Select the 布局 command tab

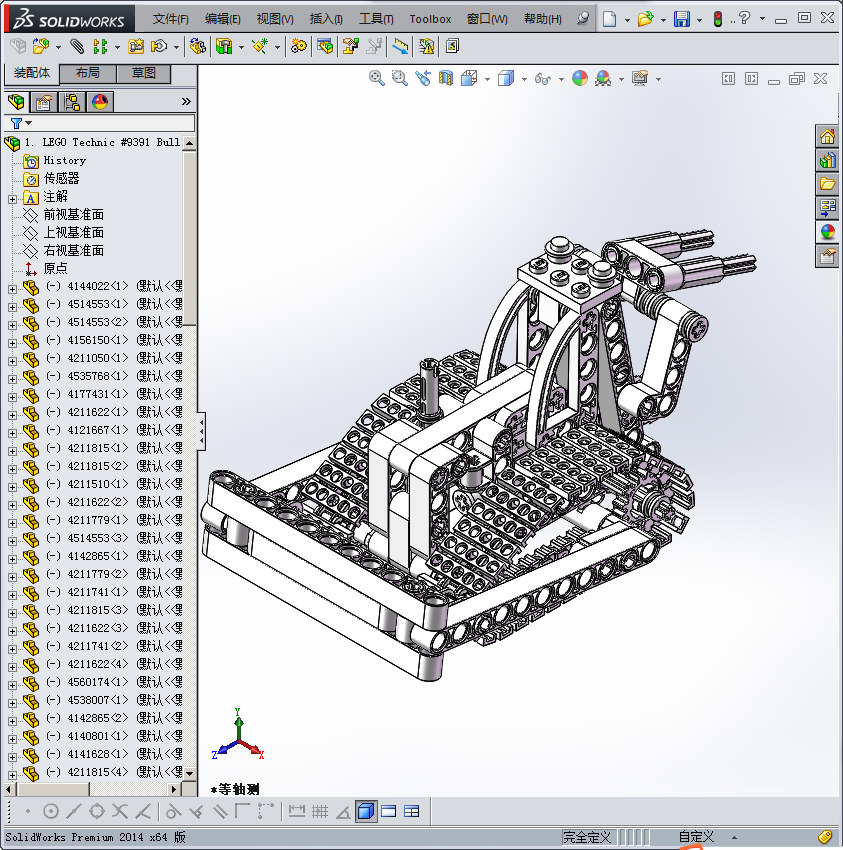[x=87, y=73]
